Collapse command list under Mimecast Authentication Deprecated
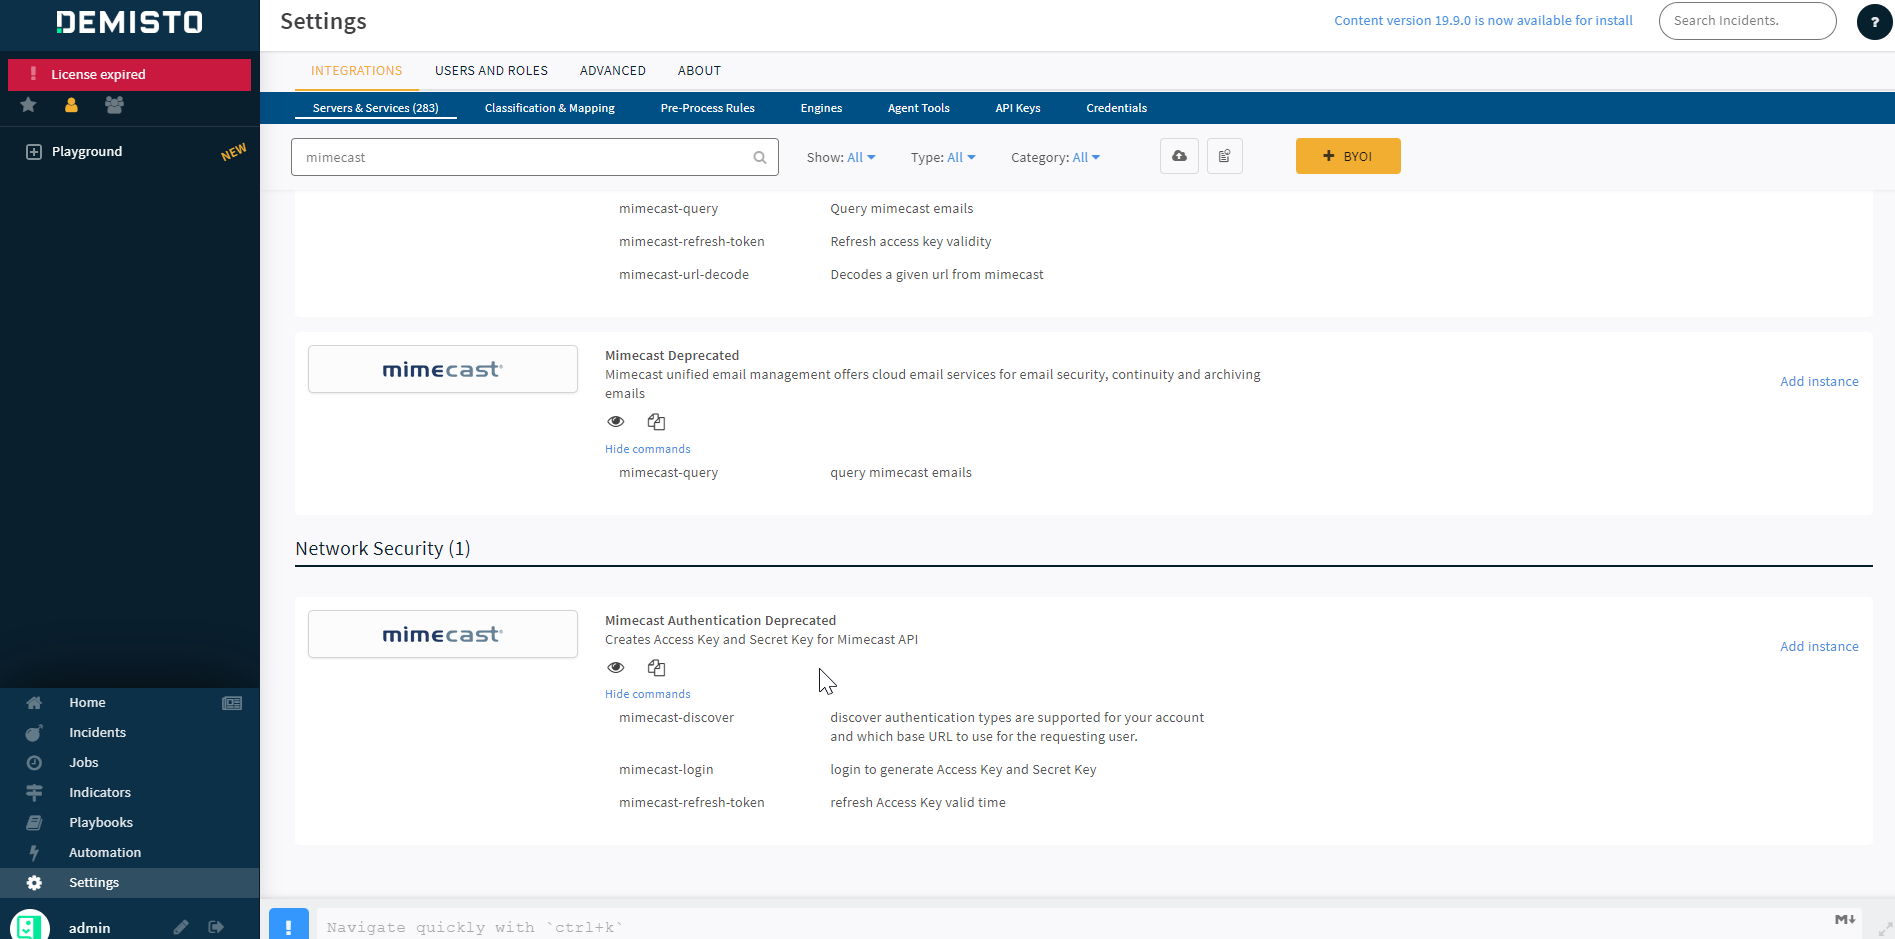This screenshot has width=1895, height=939. [647, 693]
